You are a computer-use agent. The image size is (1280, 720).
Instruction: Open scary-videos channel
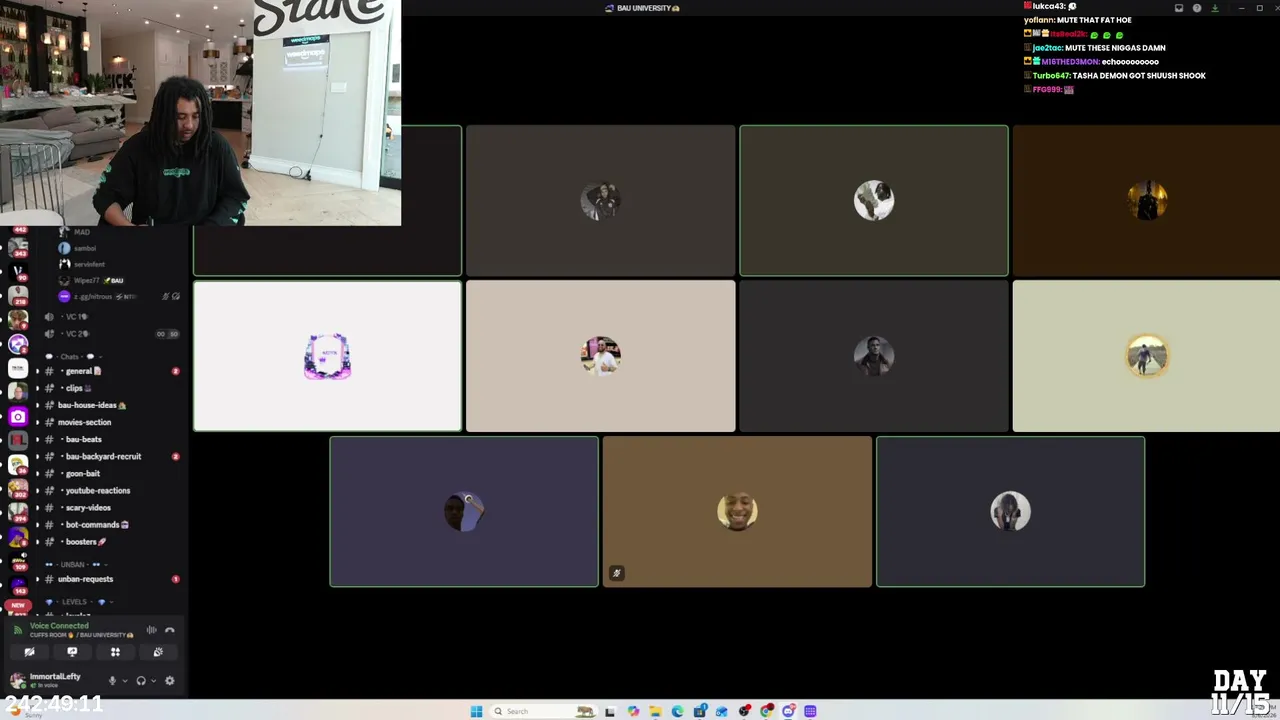pyautogui.click(x=110, y=507)
